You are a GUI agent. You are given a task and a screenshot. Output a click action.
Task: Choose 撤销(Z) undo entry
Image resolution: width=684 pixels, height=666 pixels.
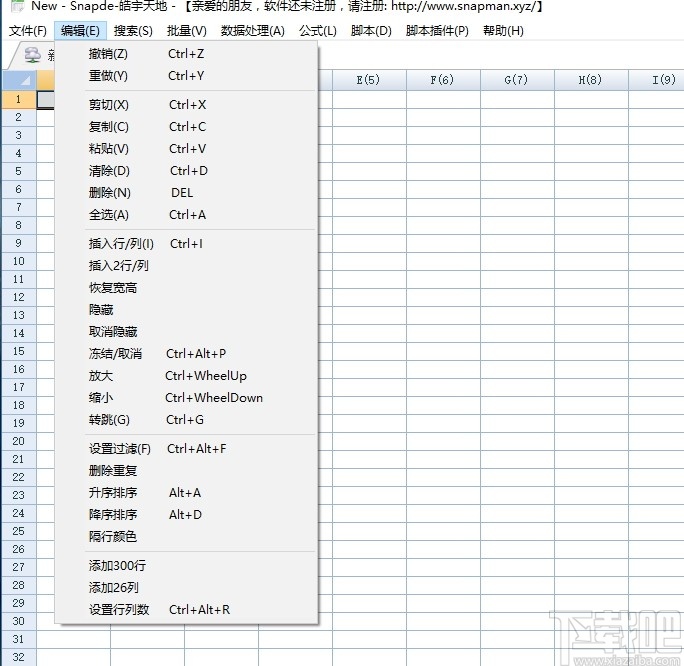(x=187, y=54)
